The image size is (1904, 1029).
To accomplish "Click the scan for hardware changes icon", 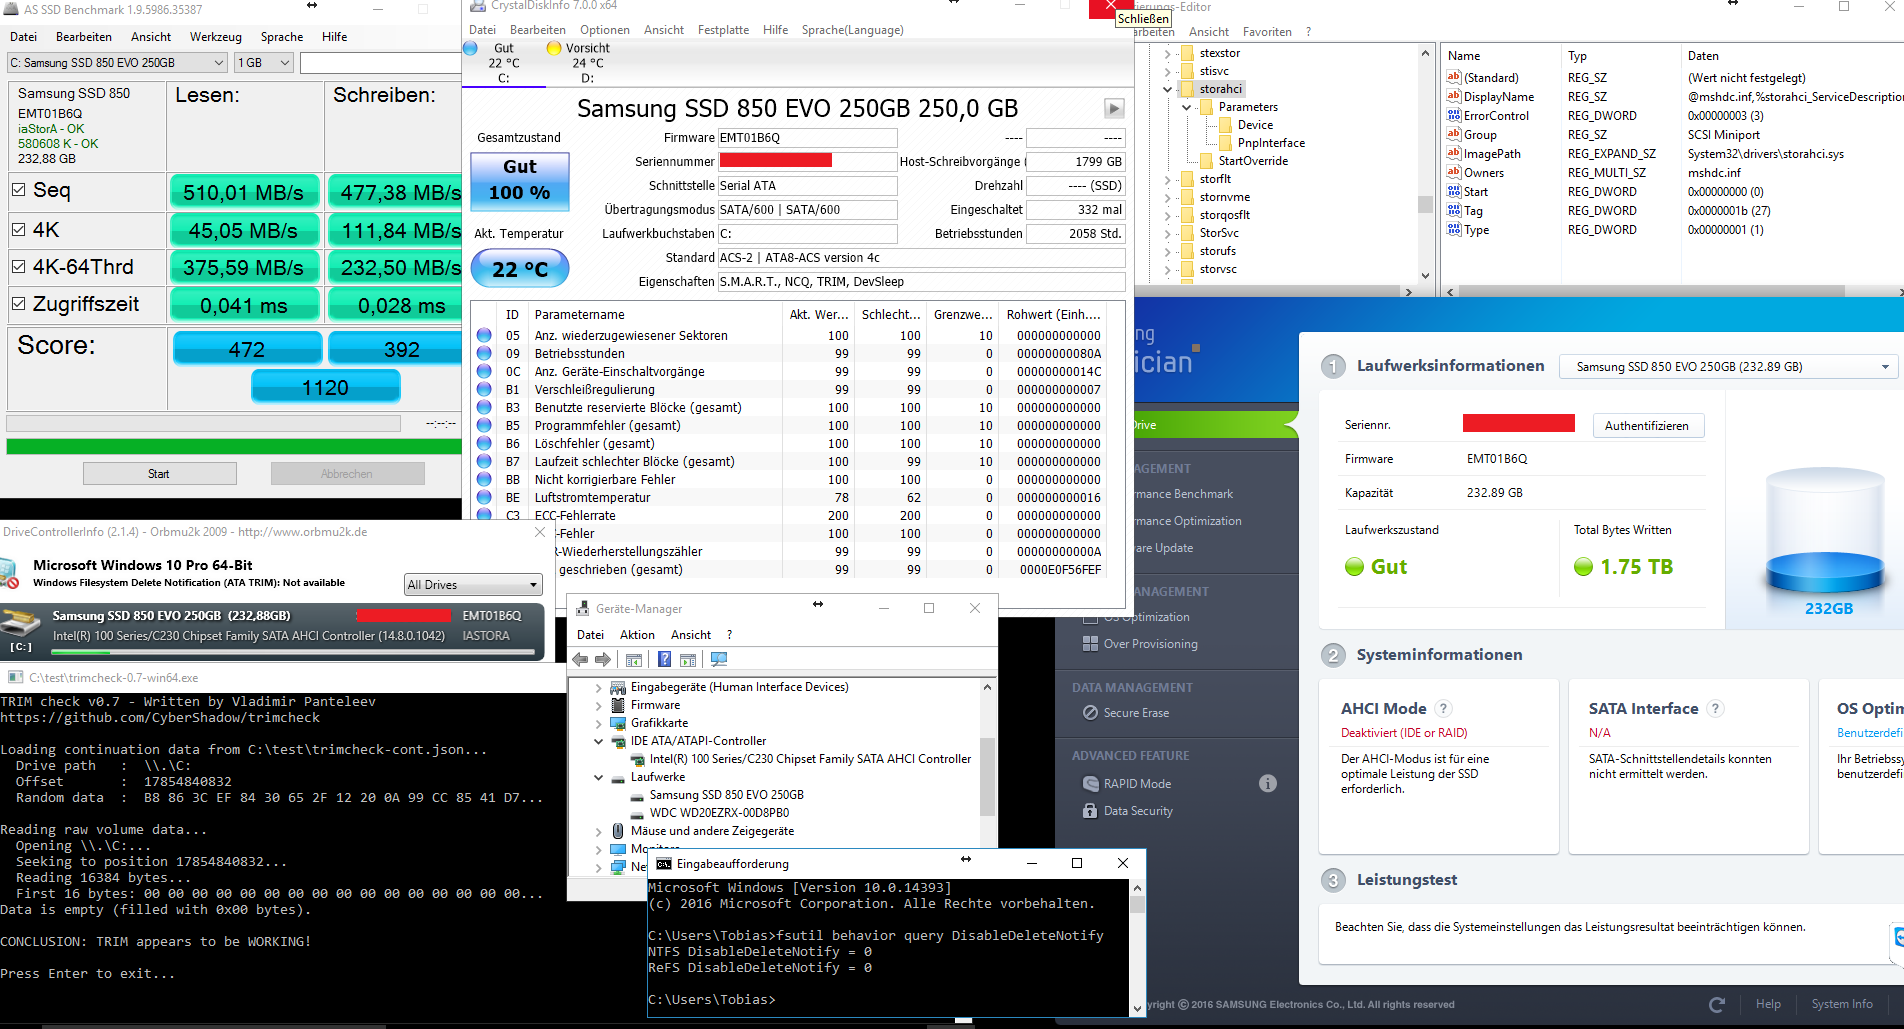I will [x=718, y=660].
